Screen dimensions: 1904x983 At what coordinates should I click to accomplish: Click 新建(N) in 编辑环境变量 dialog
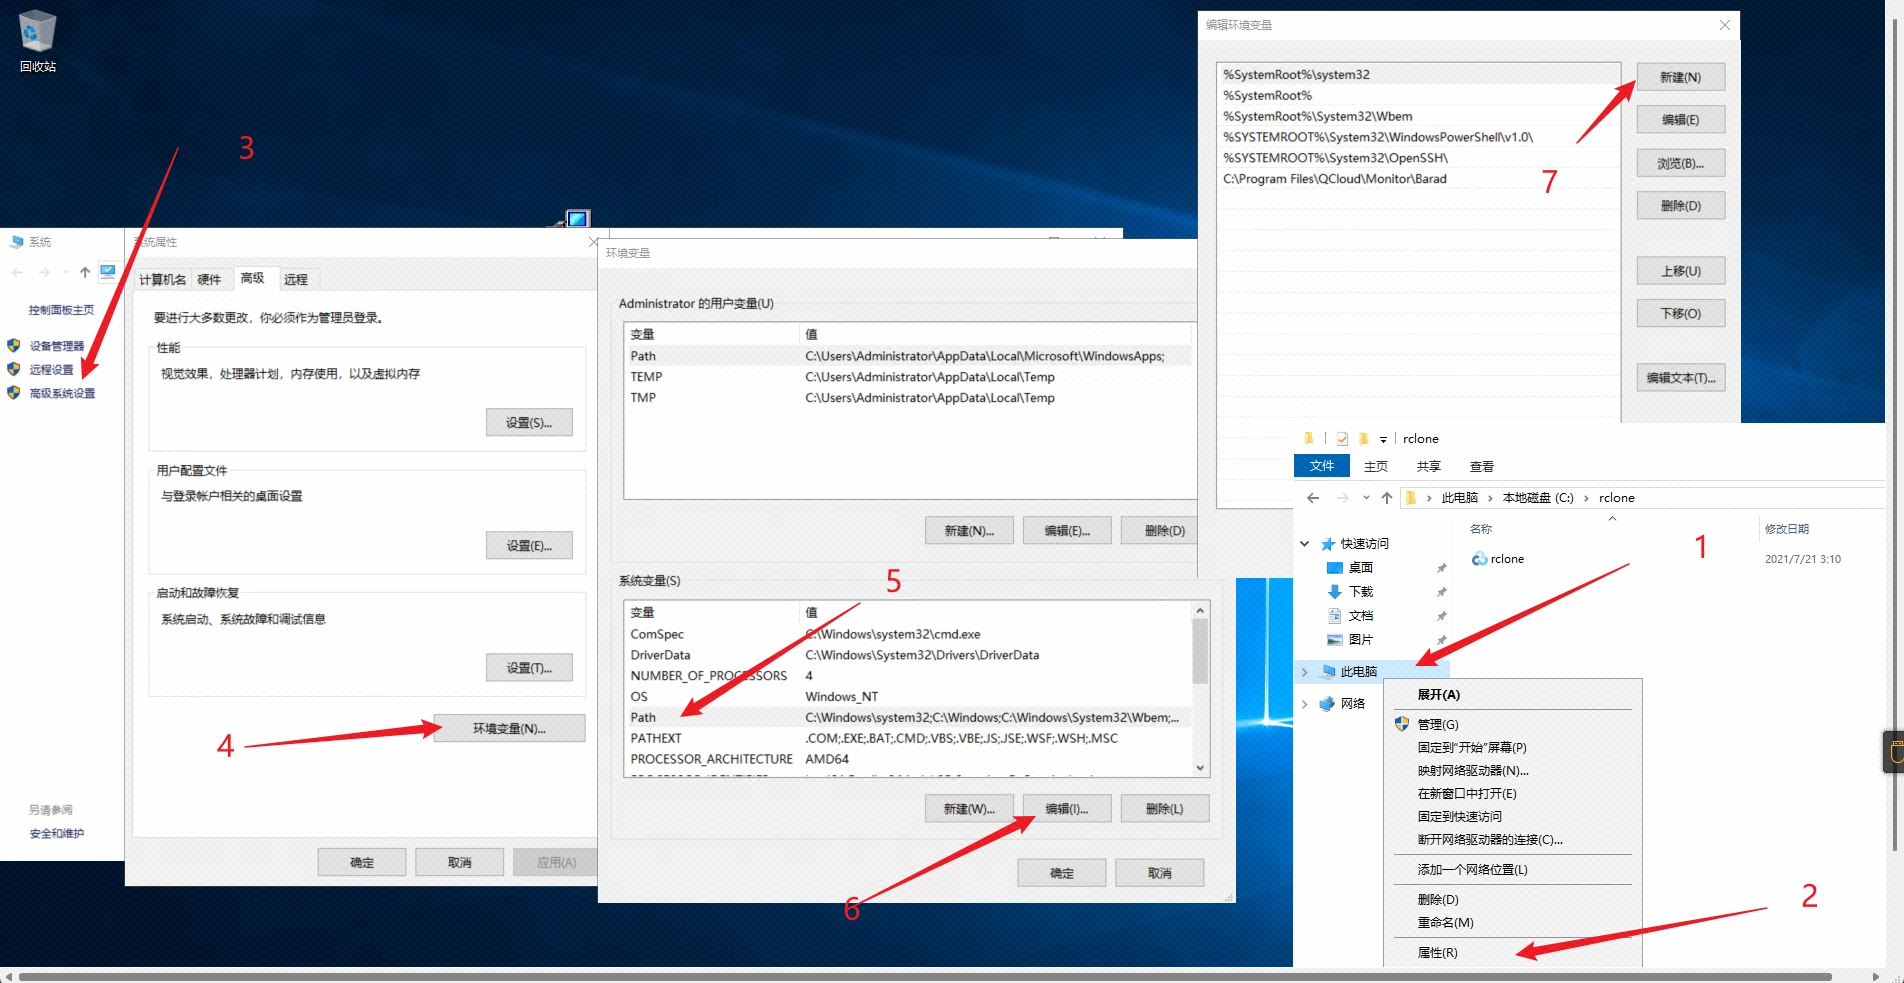[1680, 77]
